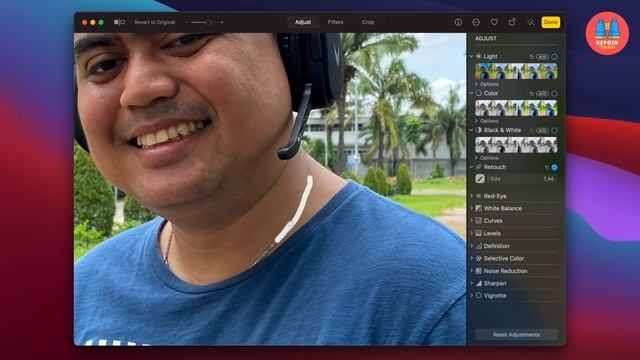Click the undo arrow for Color
The height and width of the screenshot is (360, 640).
(x=531, y=93)
